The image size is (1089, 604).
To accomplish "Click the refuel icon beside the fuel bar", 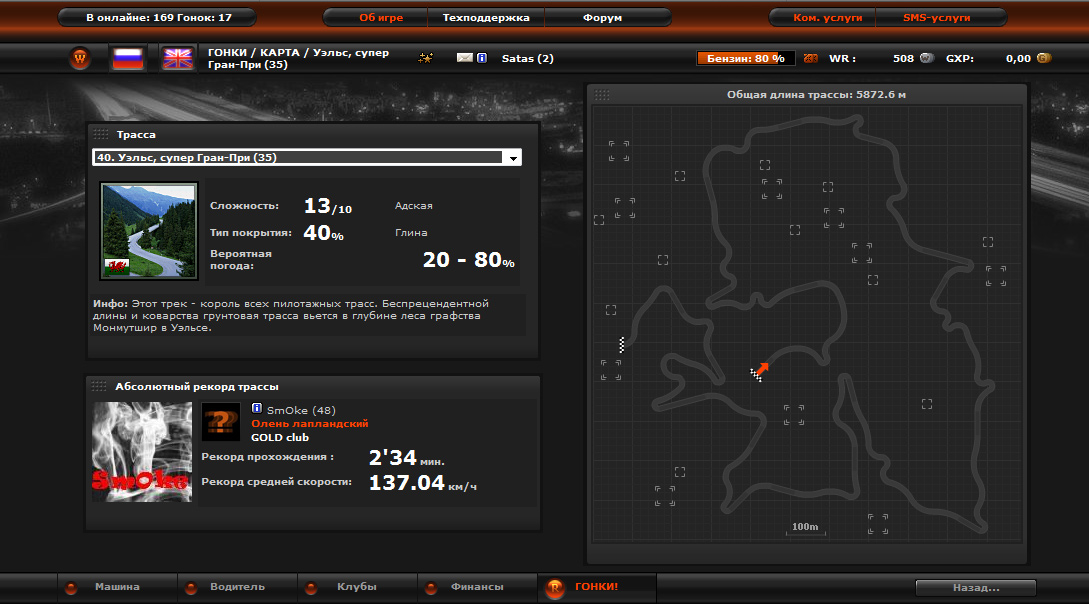I will (810, 58).
